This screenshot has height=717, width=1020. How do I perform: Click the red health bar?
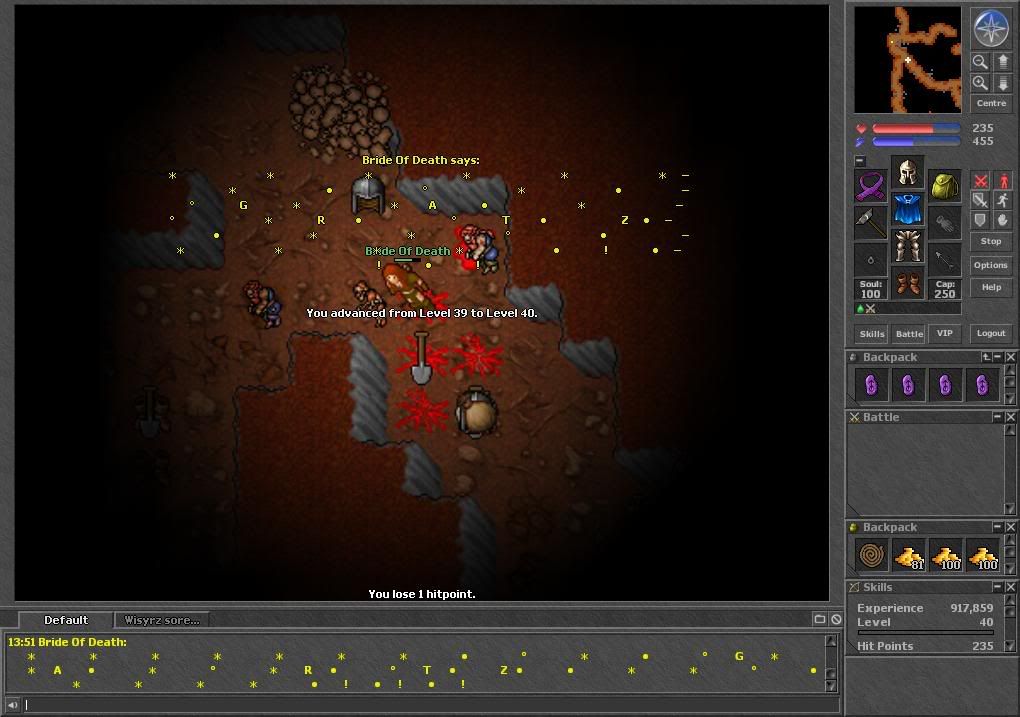tap(916, 129)
